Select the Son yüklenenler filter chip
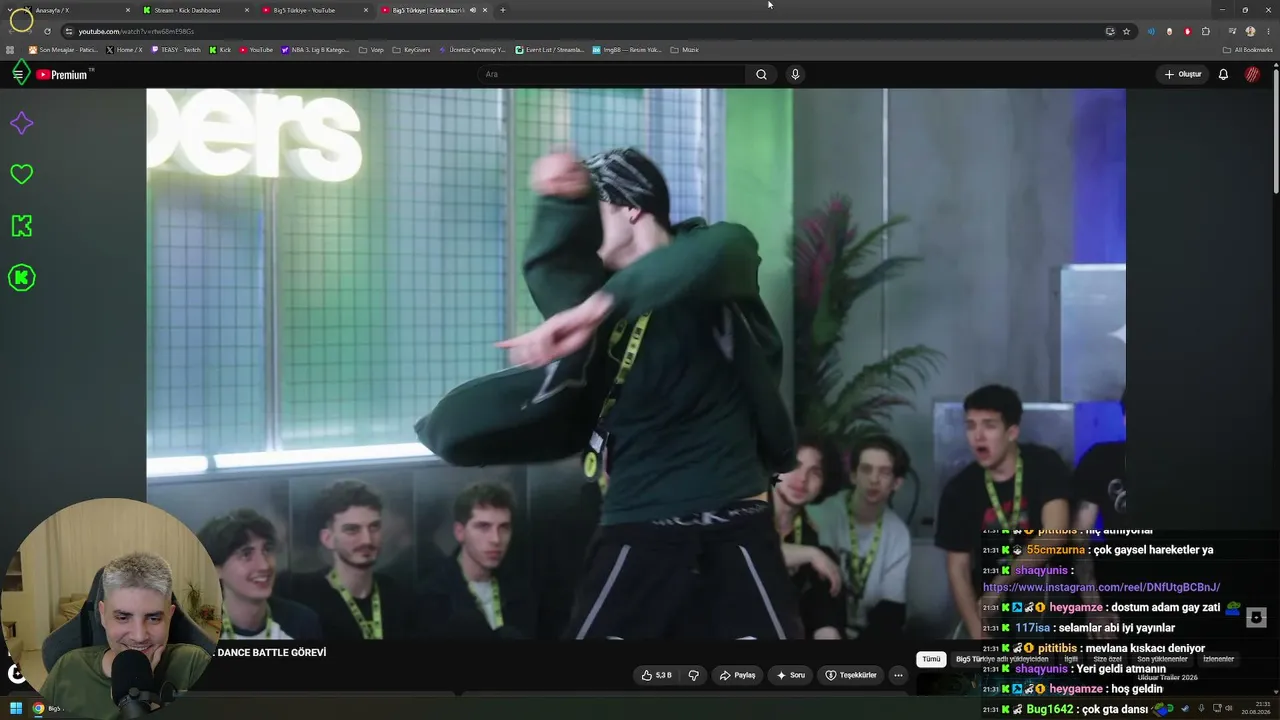The image size is (1280, 720). (x=1162, y=659)
